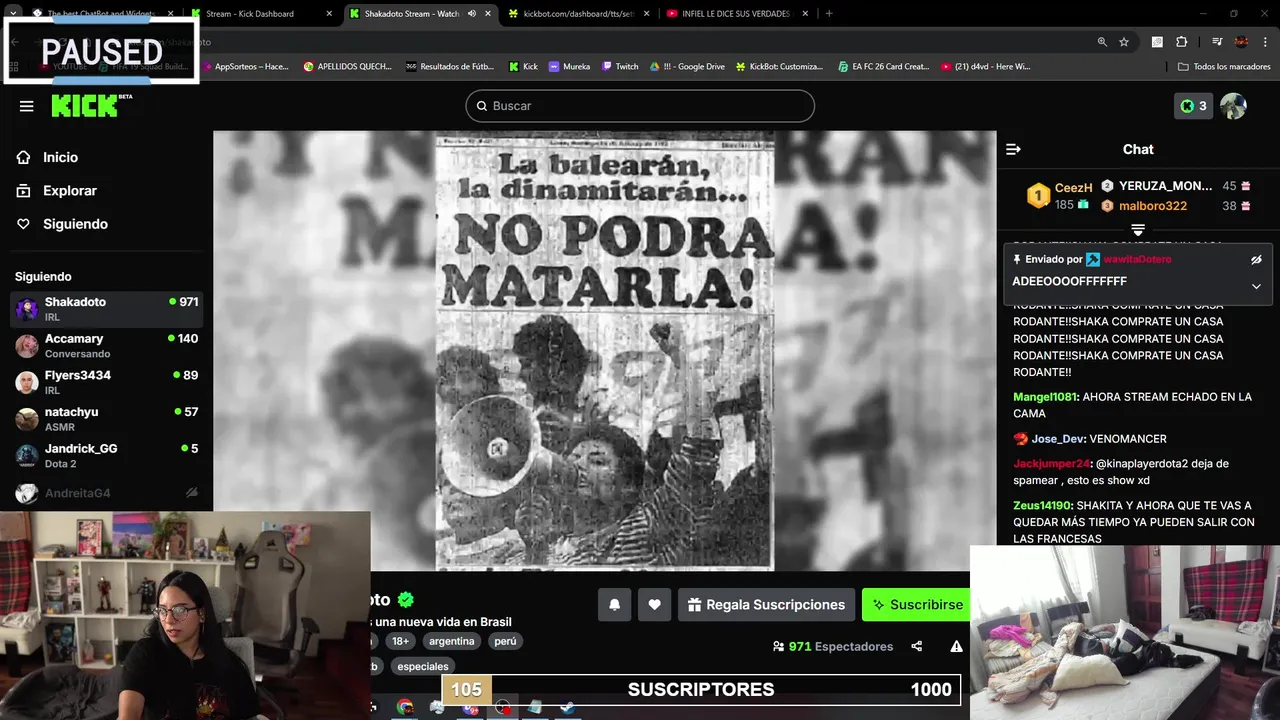Open Todos los marcadores folder

[1224, 67]
